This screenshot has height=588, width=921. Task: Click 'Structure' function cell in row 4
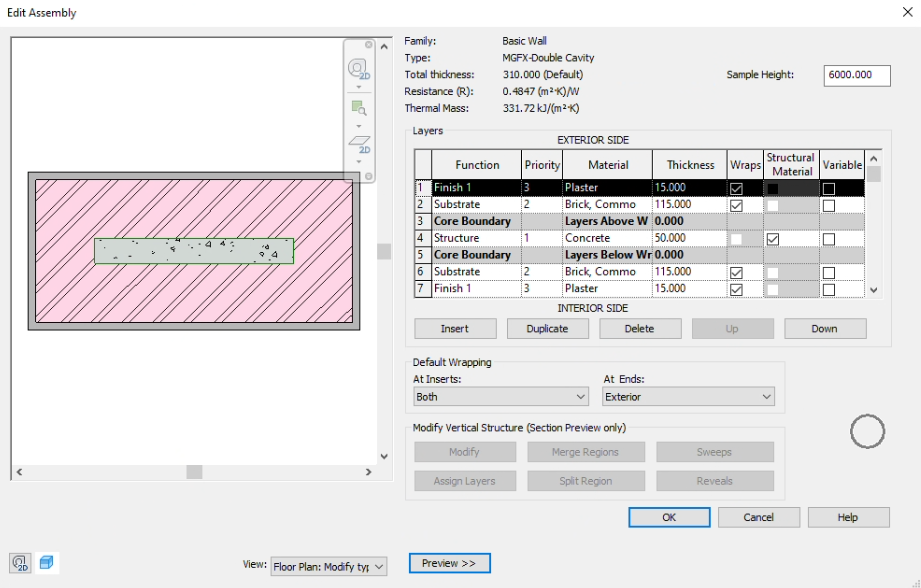click(476, 238)
